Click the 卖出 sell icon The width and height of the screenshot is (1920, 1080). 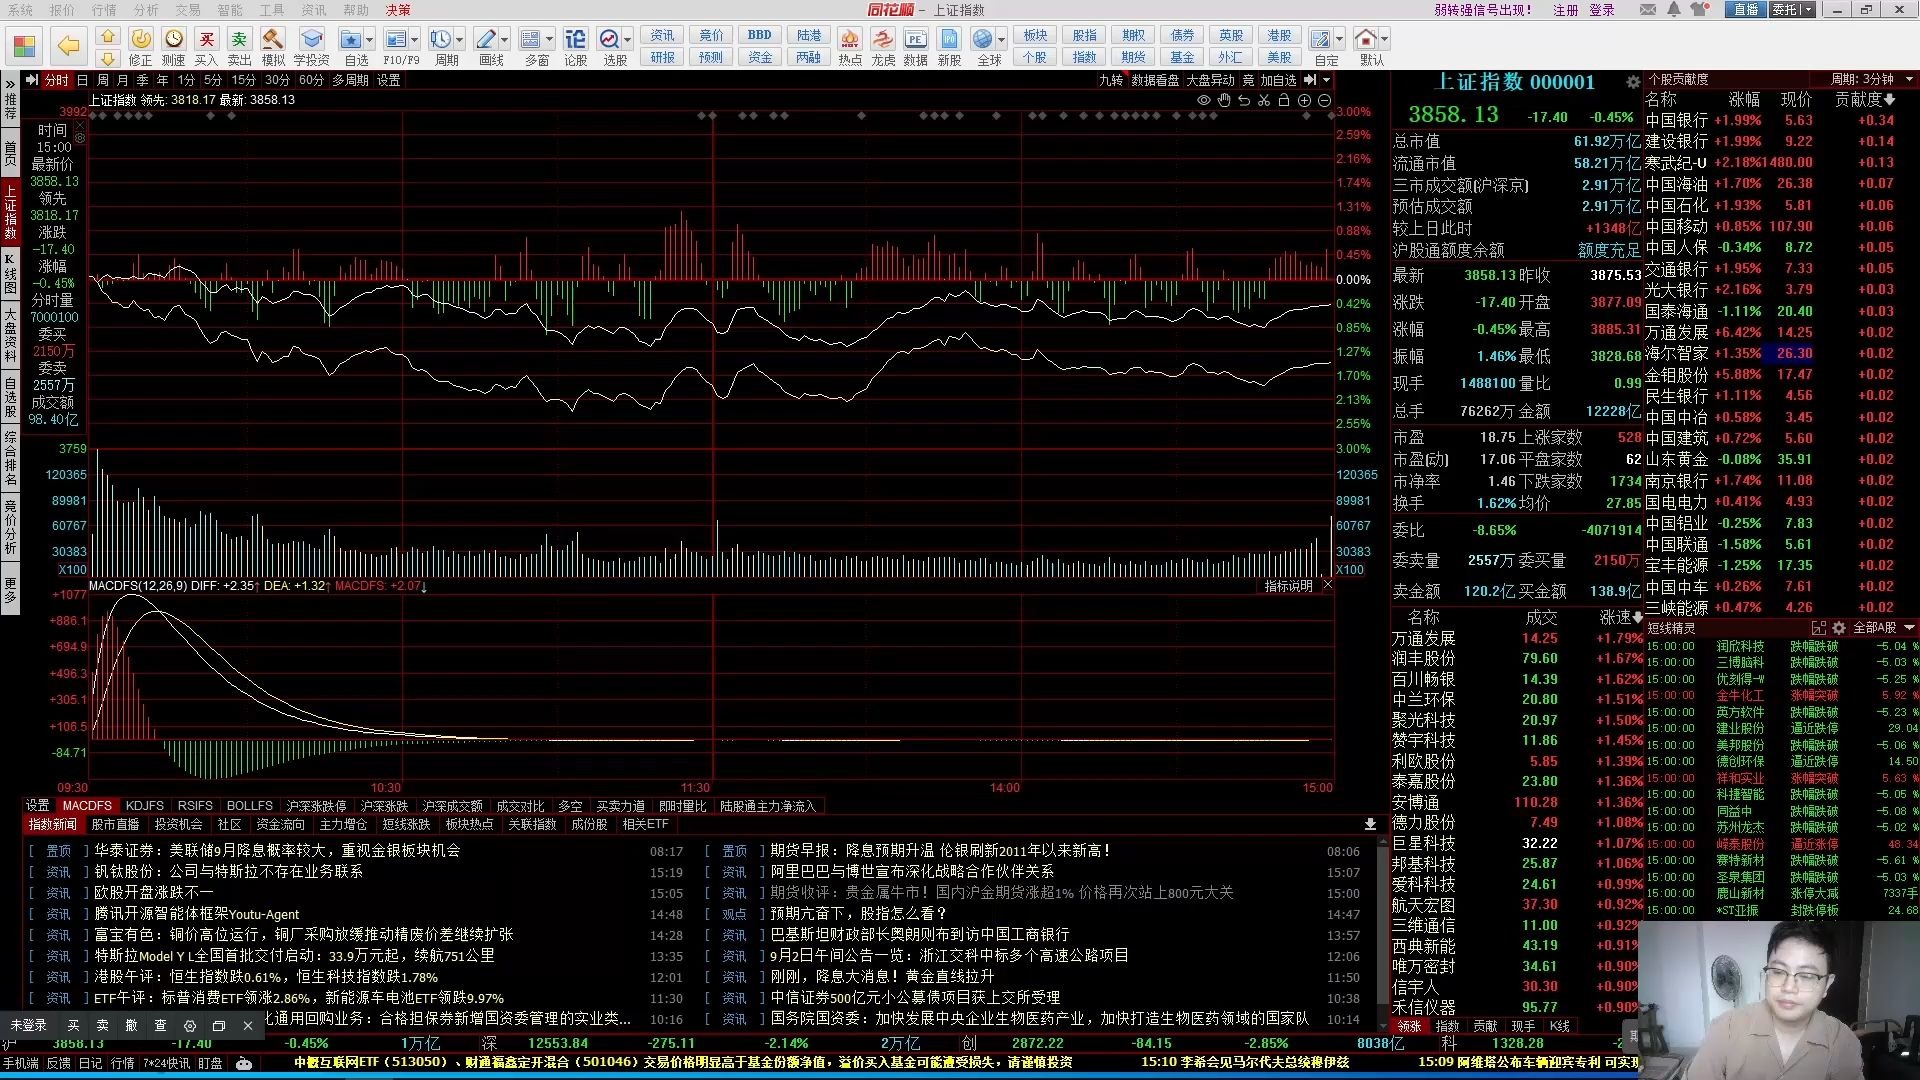coord(239,39)
